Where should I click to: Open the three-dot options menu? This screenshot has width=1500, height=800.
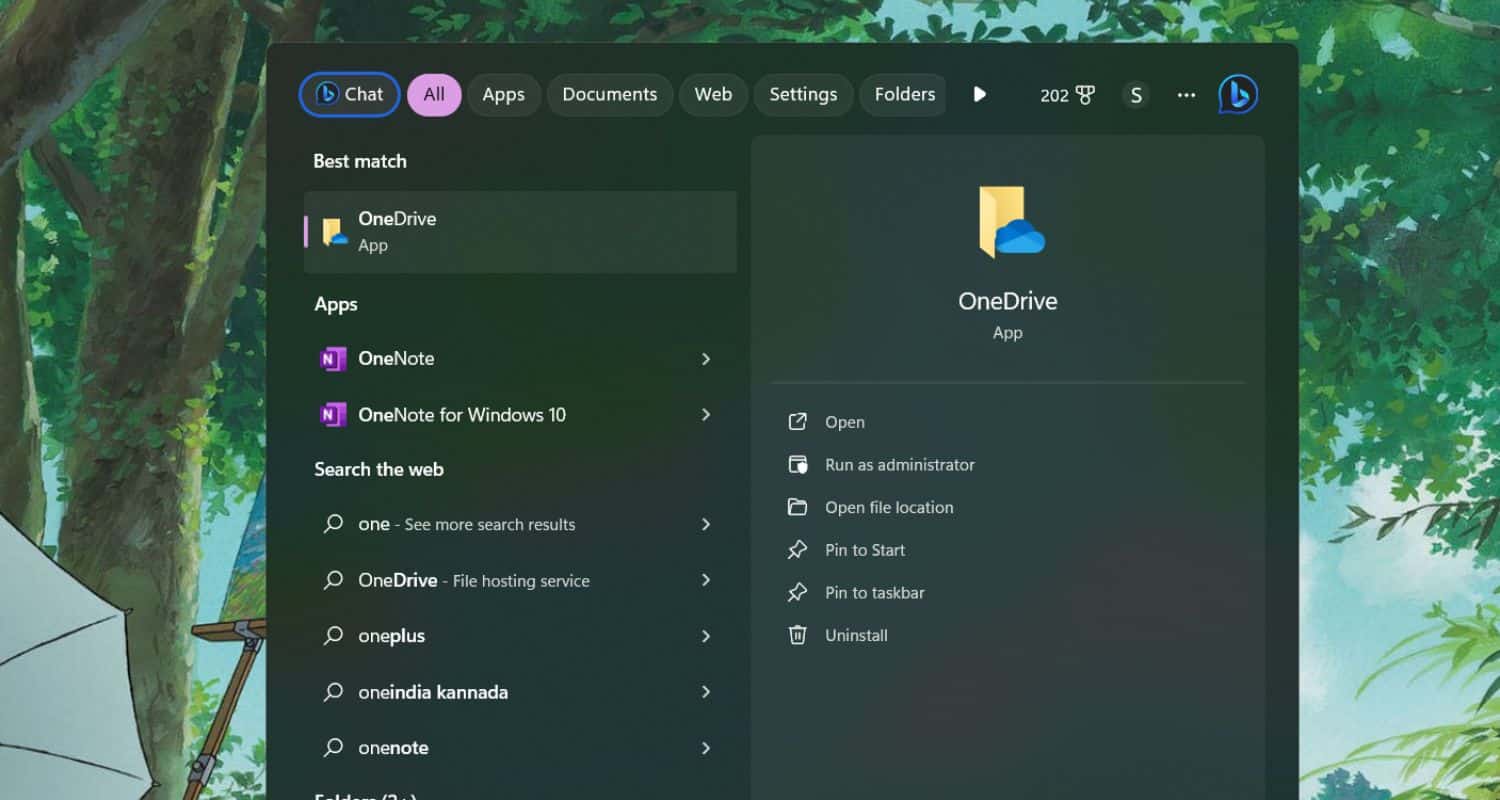pos(1186,95)
